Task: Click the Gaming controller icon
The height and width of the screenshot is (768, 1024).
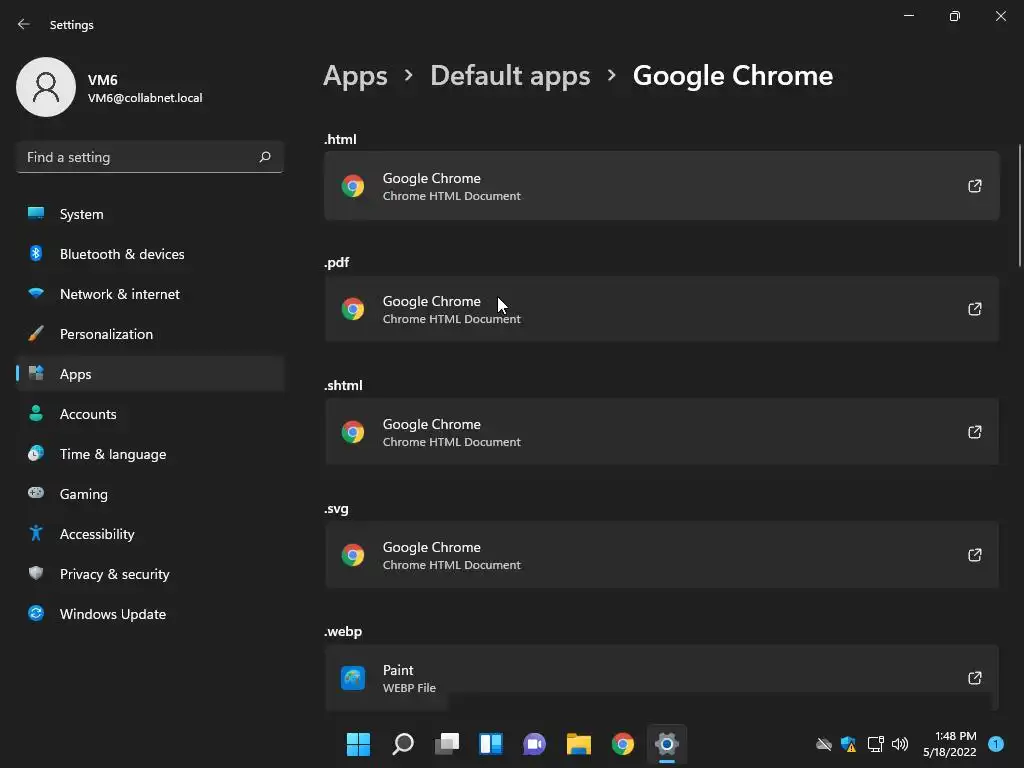Action: point(36,493)
